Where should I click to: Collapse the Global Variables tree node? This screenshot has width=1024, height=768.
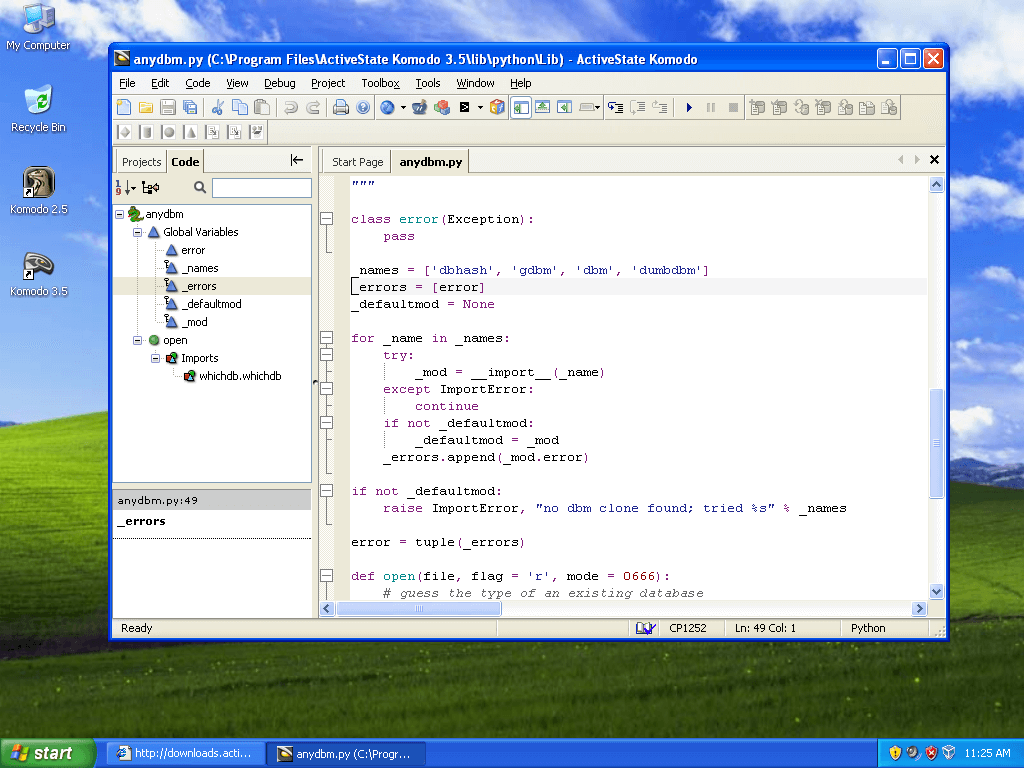(137, 232)
